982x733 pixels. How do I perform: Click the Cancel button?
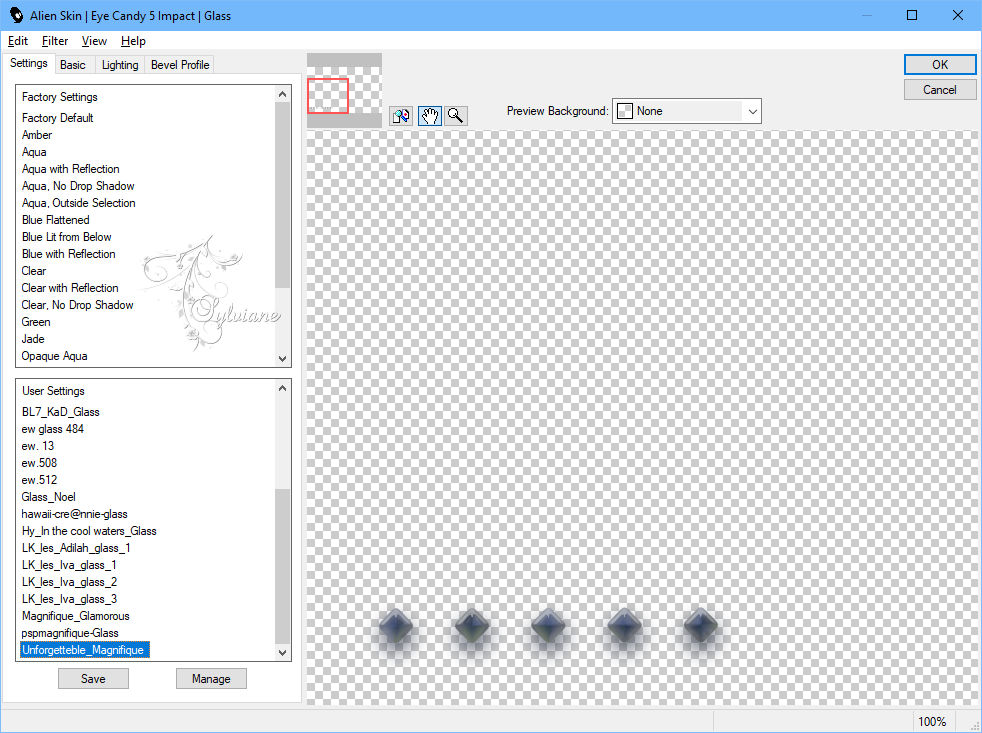939,90
